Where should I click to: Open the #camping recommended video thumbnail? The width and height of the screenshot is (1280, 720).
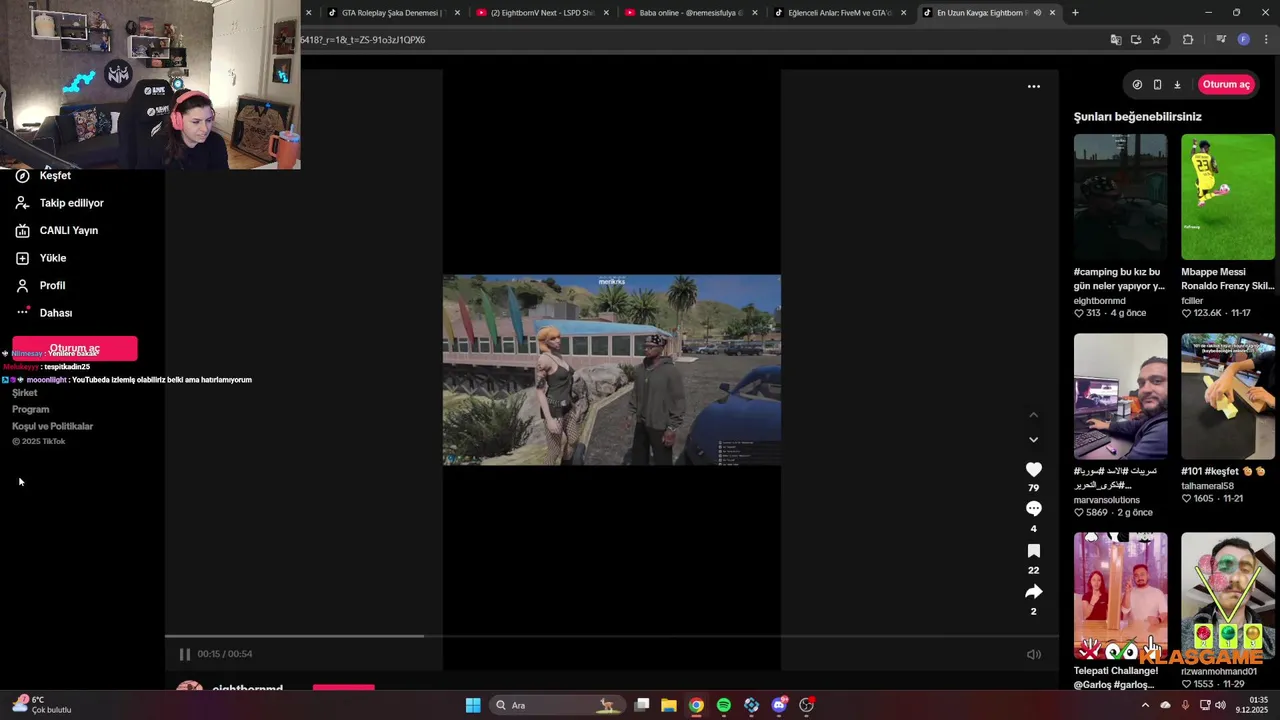1120,197
